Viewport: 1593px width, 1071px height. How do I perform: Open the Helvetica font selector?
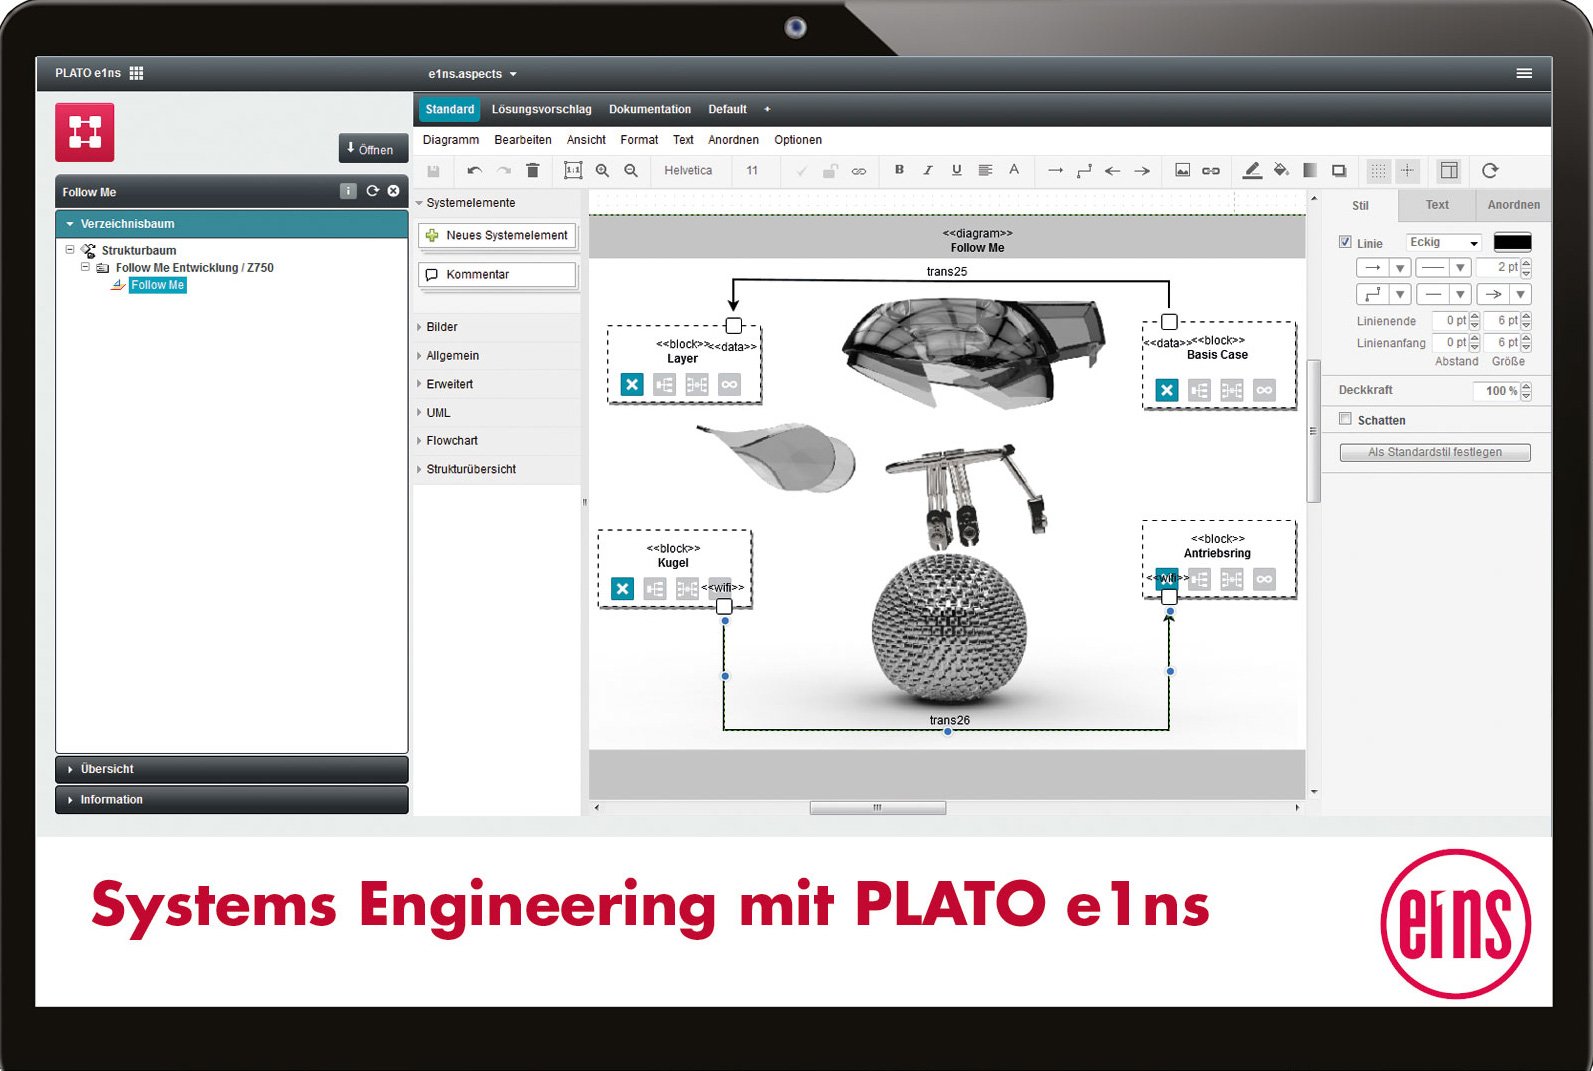click(x=688, y=171)
